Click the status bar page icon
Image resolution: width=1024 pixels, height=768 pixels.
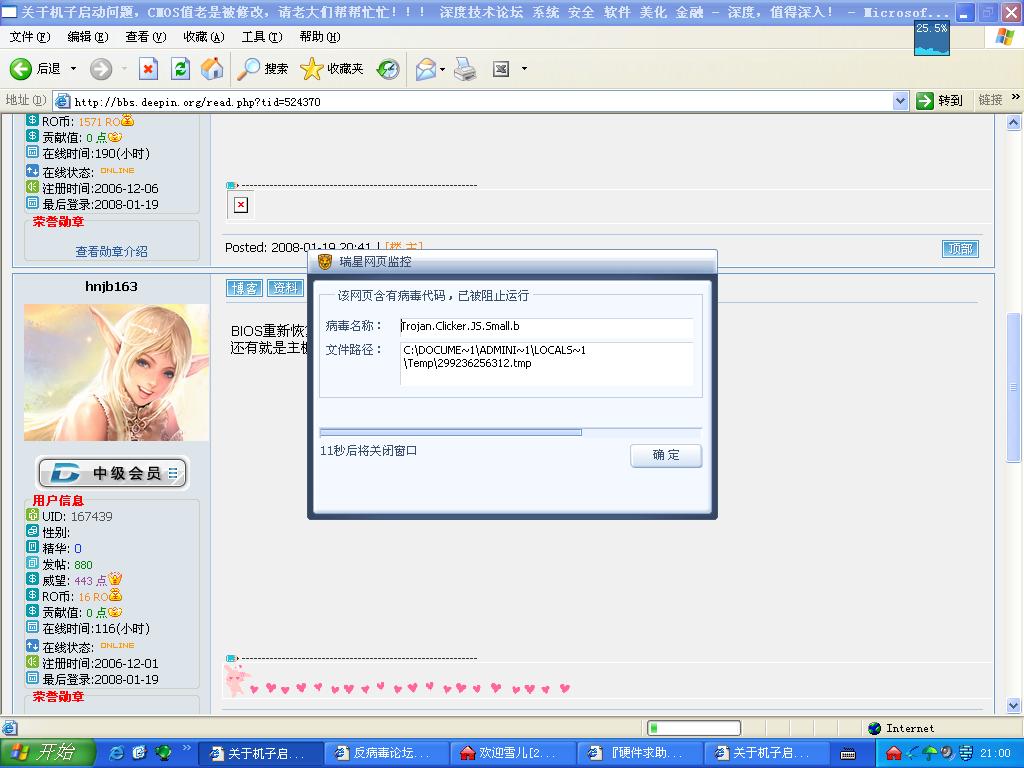click(10, 728)
